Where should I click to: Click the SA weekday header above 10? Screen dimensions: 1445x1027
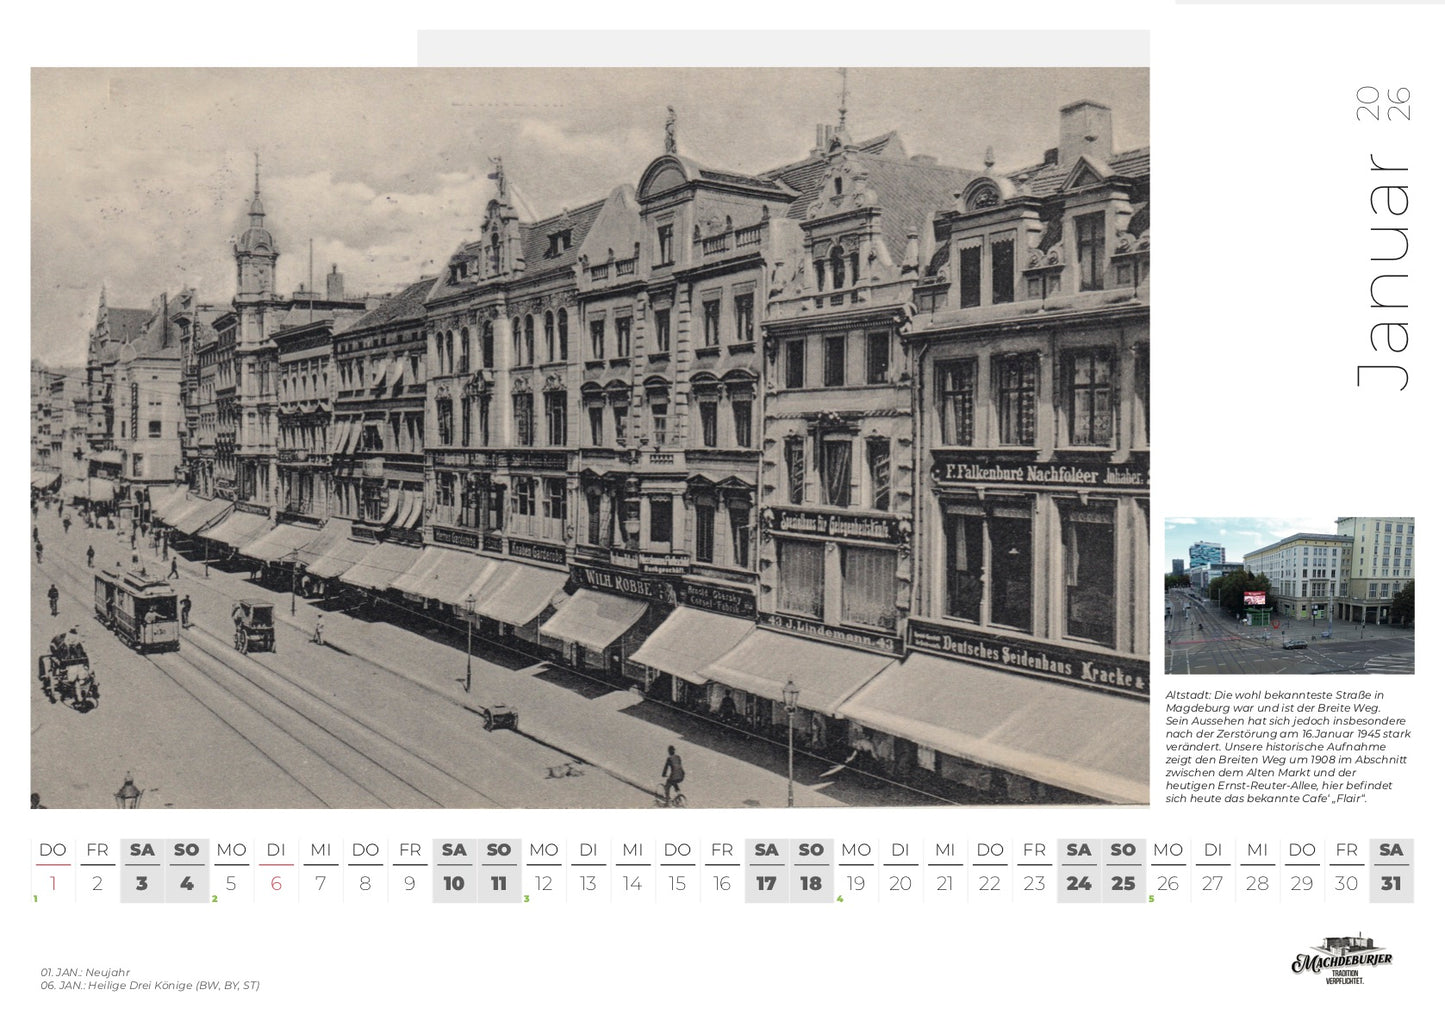(454, 849)
